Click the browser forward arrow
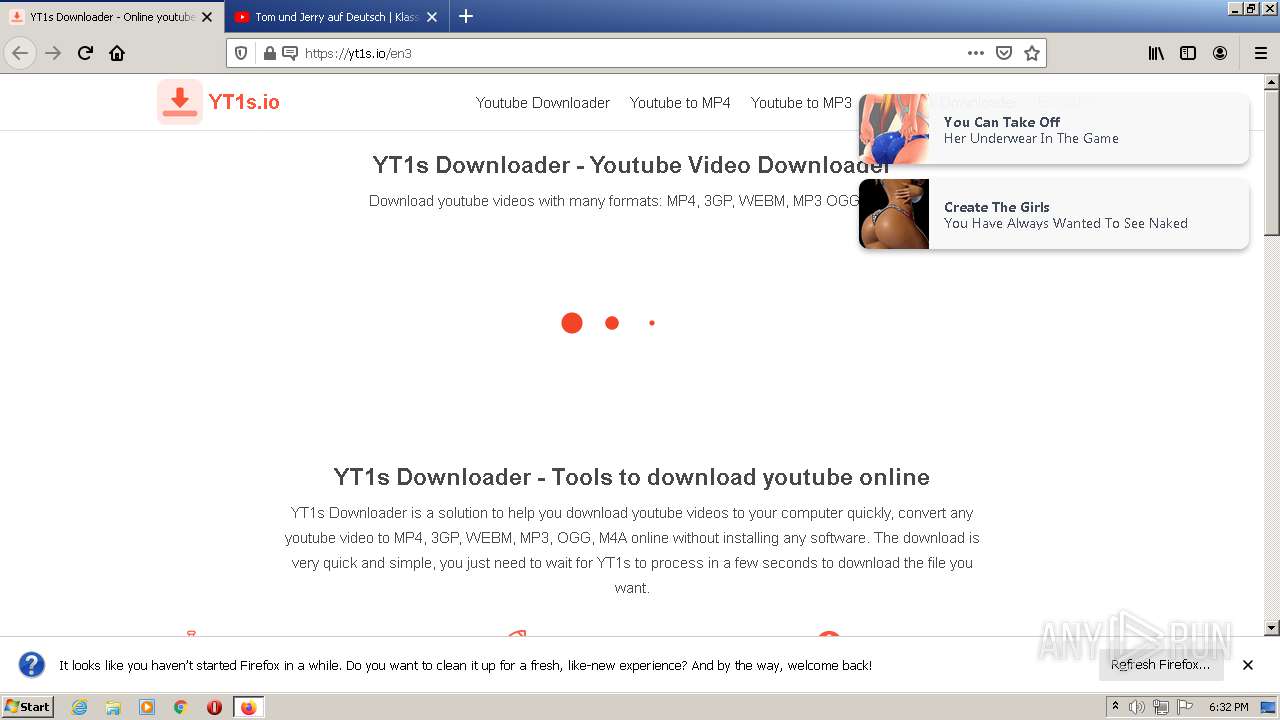Viewport: 1280px width, 720px height. 53,53
